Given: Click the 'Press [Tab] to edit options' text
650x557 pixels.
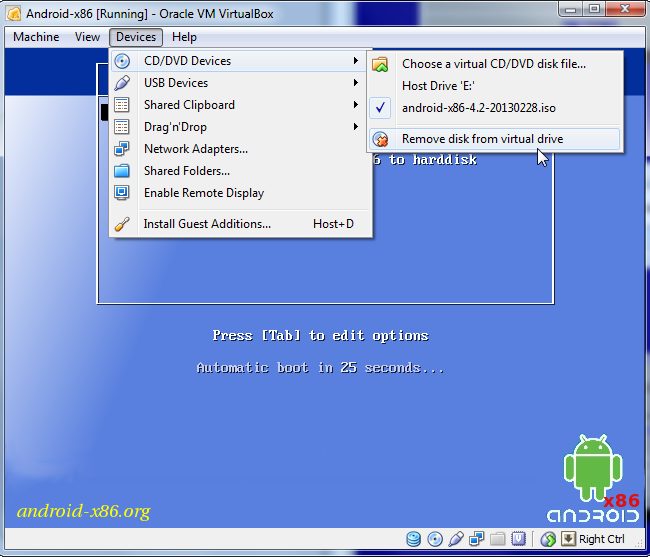Looking at the screenshot, I should pos(320,335).
